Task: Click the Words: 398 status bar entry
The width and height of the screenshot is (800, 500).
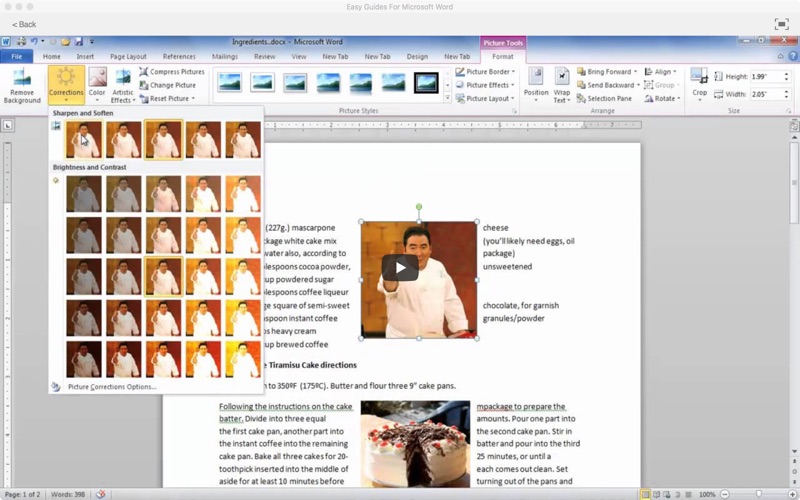Action: tap(67, 494)
